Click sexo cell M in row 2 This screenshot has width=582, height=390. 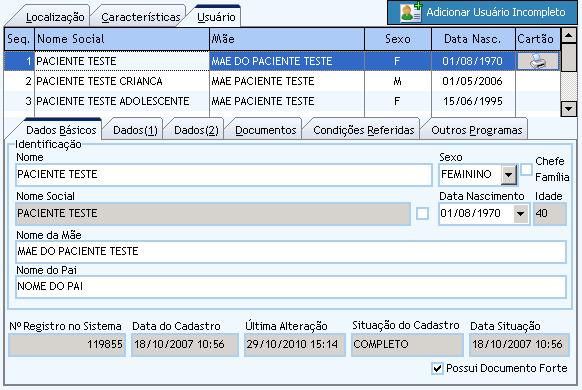coord(398,81)
